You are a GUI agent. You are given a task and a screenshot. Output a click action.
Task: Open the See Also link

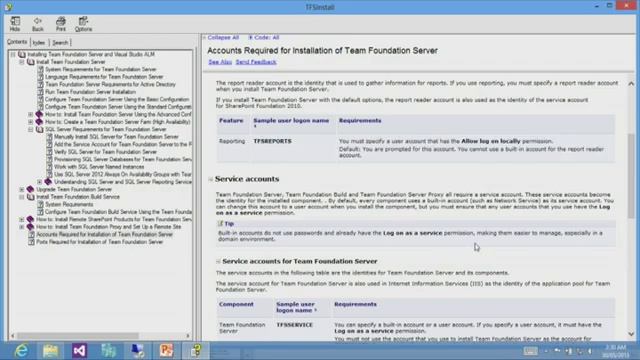click(220, 62)
